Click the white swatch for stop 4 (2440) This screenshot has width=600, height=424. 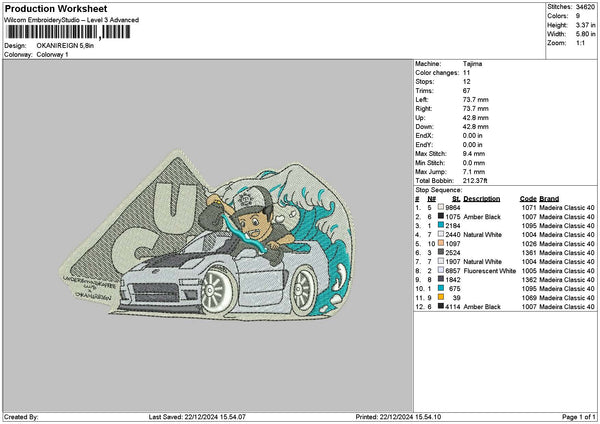pyautogui.click(x=441, y=234)
